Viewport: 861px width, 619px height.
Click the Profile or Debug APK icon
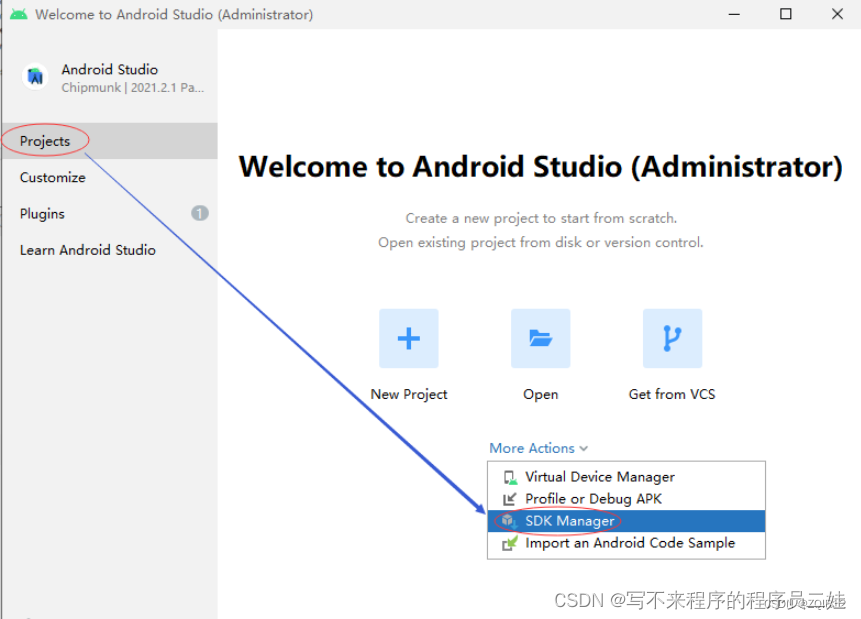pyautogui.click(x=510, y=499)
